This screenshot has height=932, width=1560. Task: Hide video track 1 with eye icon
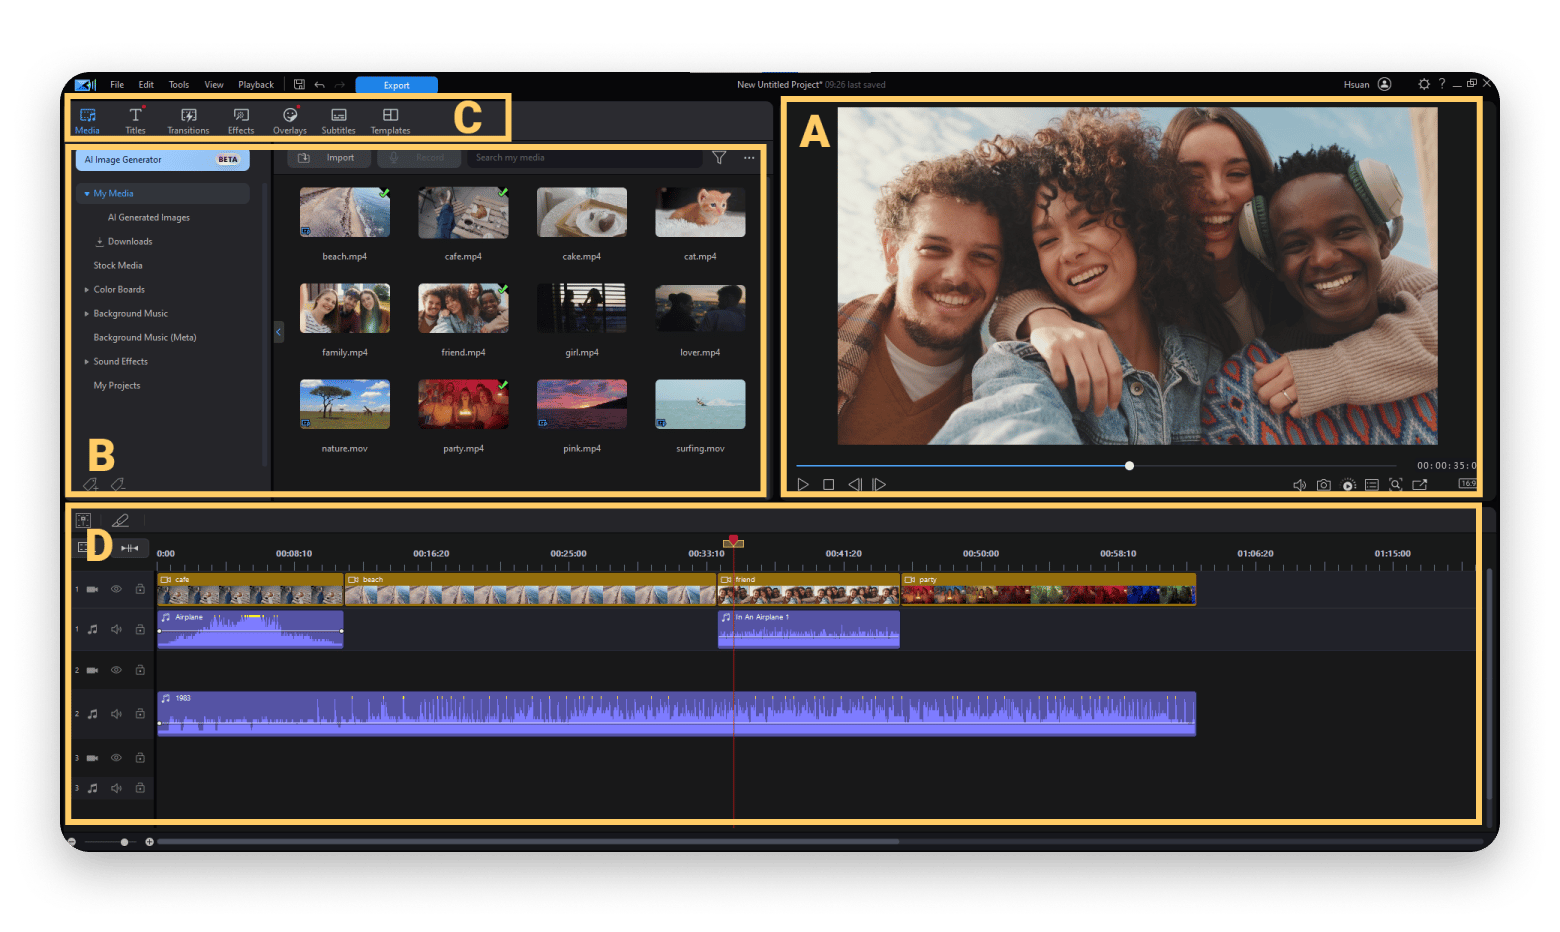(x=116, y=589)
